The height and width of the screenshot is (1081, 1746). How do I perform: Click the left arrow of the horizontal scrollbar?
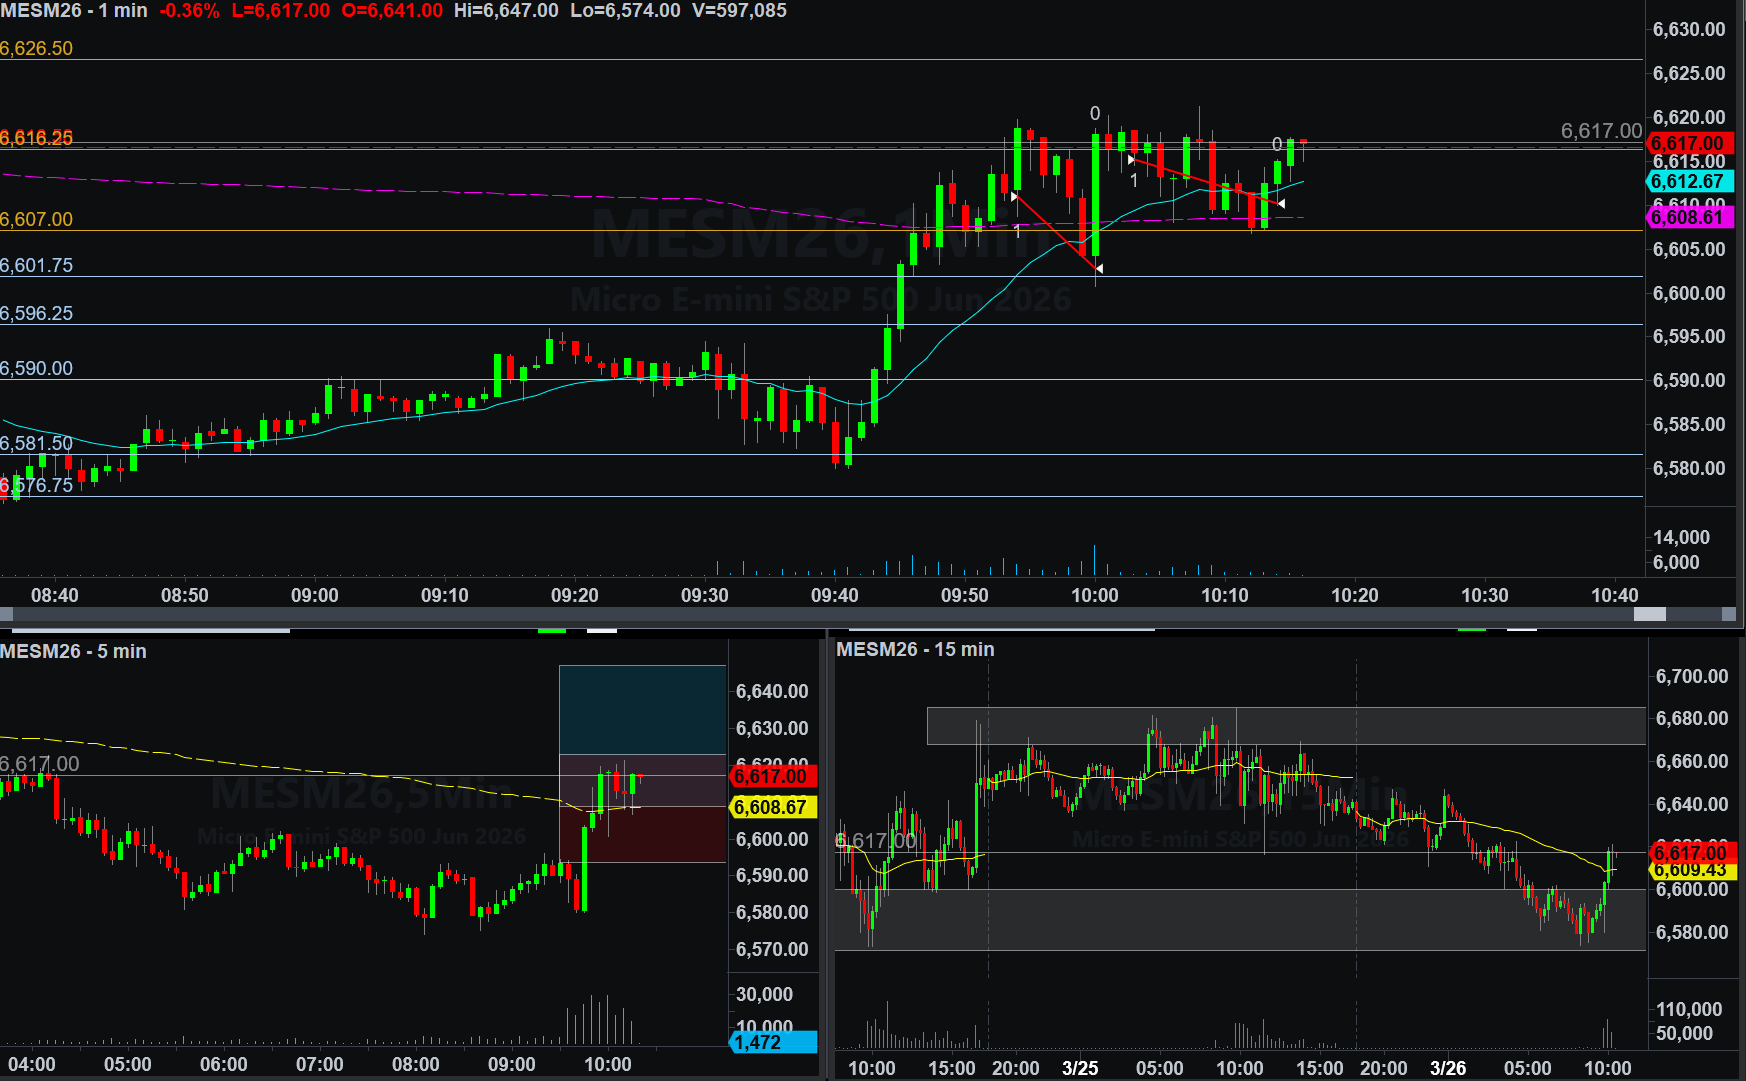(7, 614)
